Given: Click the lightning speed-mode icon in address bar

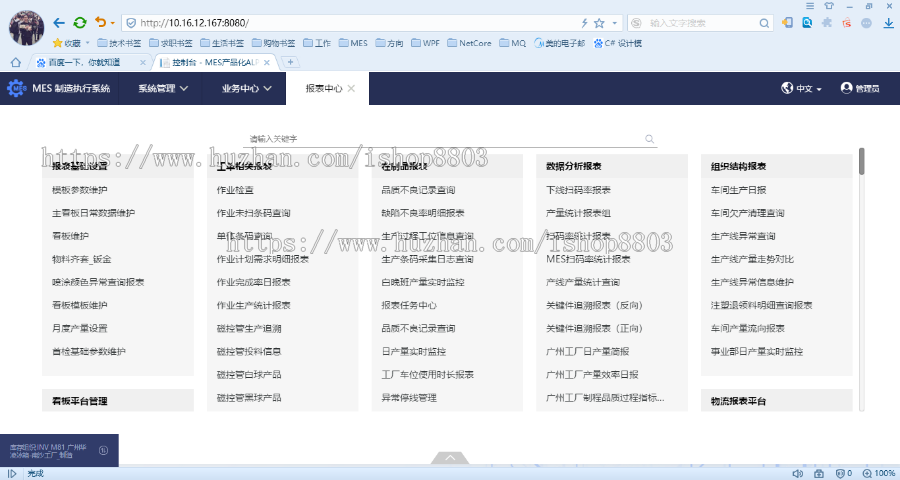Looking at the screenshot, I should pos(584,23).
